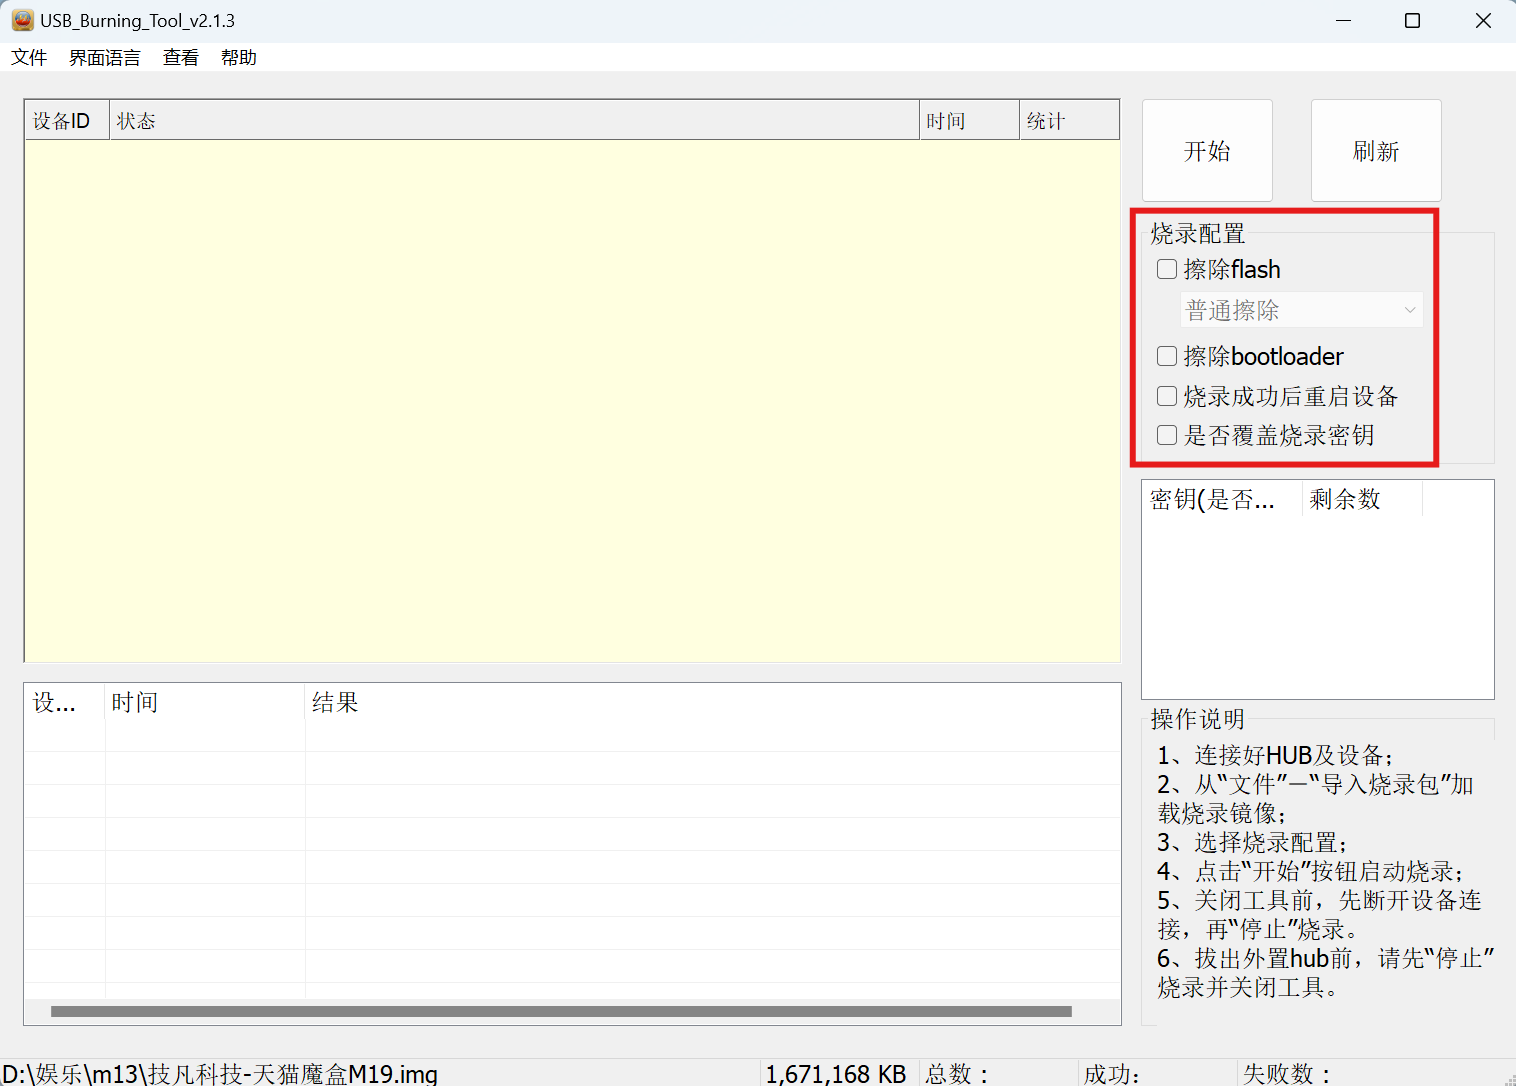Open the 查看 menu
Image resolution: width=1516 pixels, height=1086 pixels.
pos(181,58)
